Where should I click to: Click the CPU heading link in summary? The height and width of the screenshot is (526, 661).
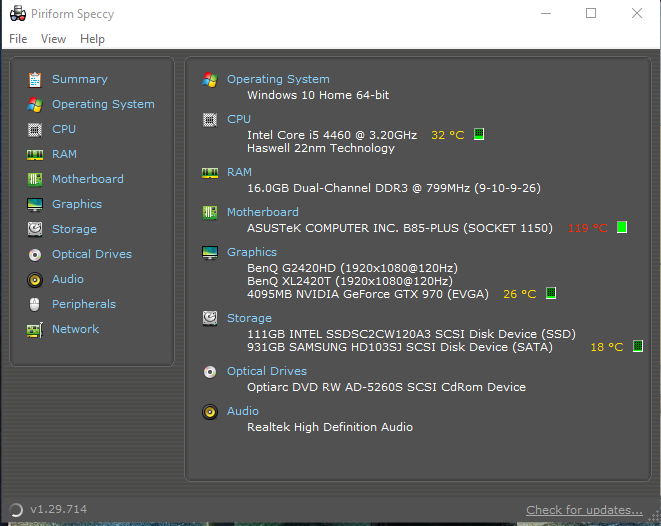coord(239,119)
